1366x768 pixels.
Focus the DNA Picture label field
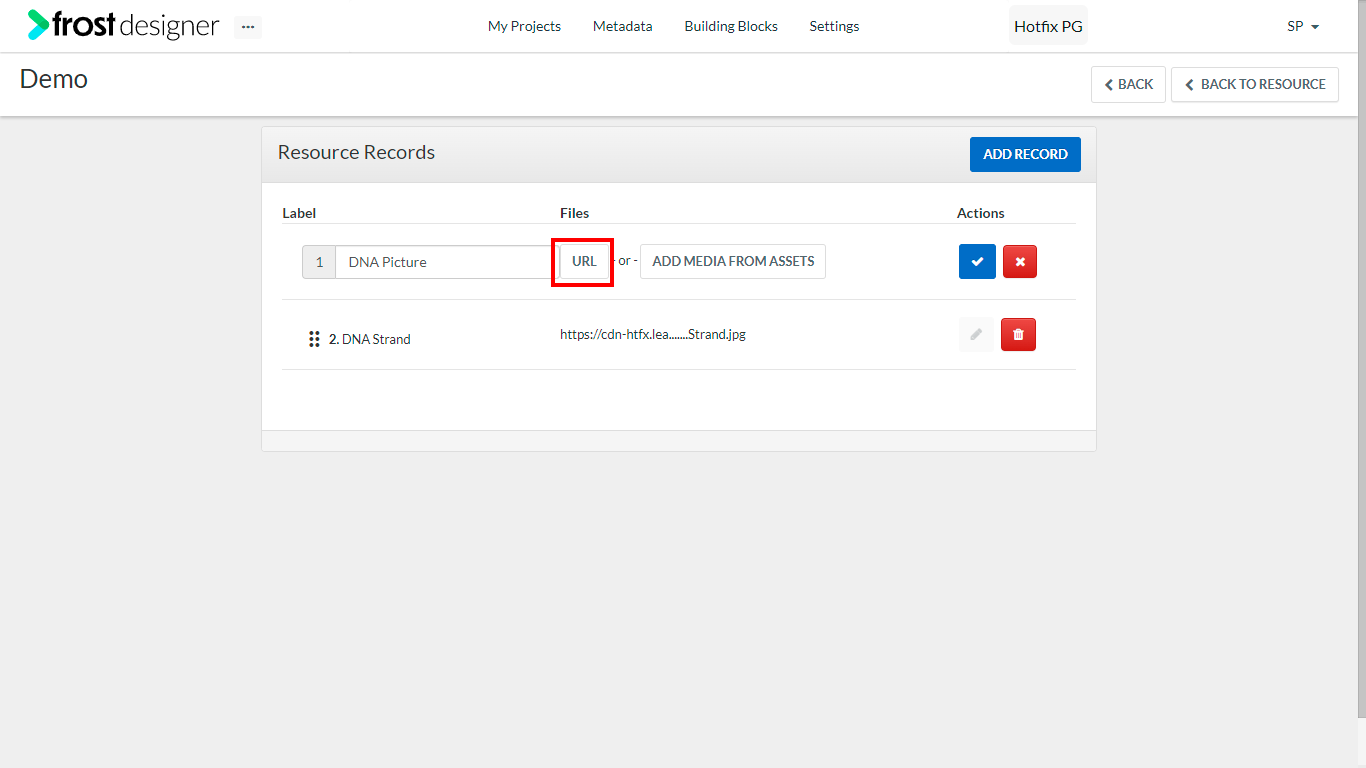pos(447,262)
